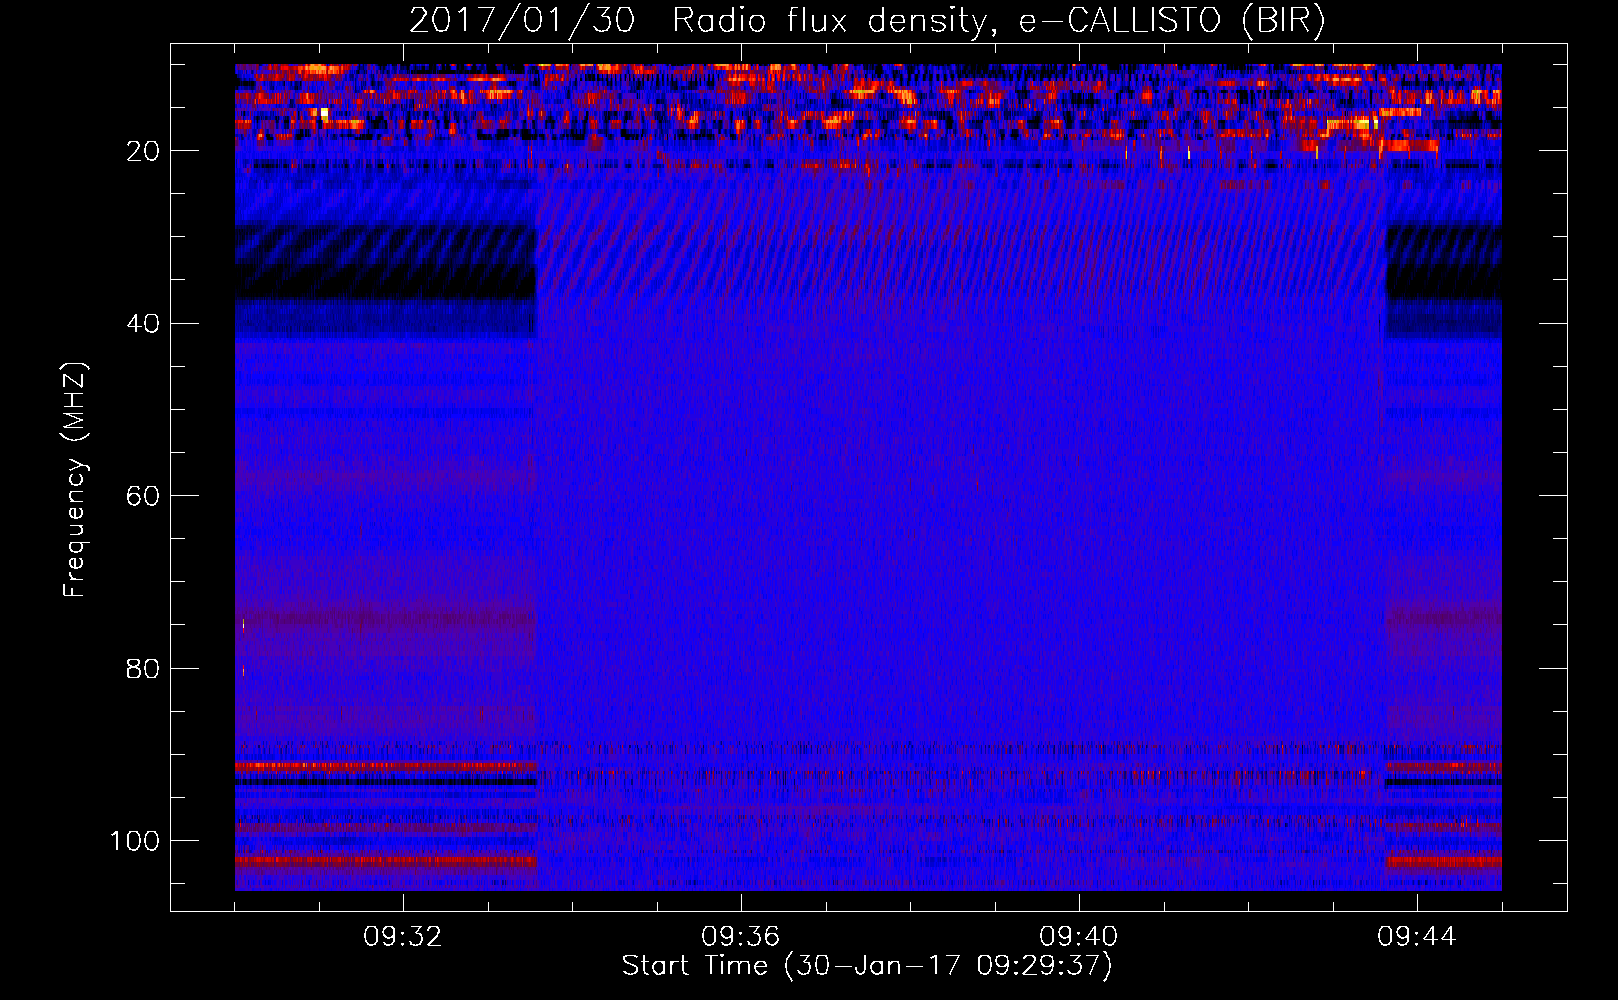
Task: Click the 'Start Time (30-Jan-17 09:29:37)' label
Action: click(x=867, y=966)
